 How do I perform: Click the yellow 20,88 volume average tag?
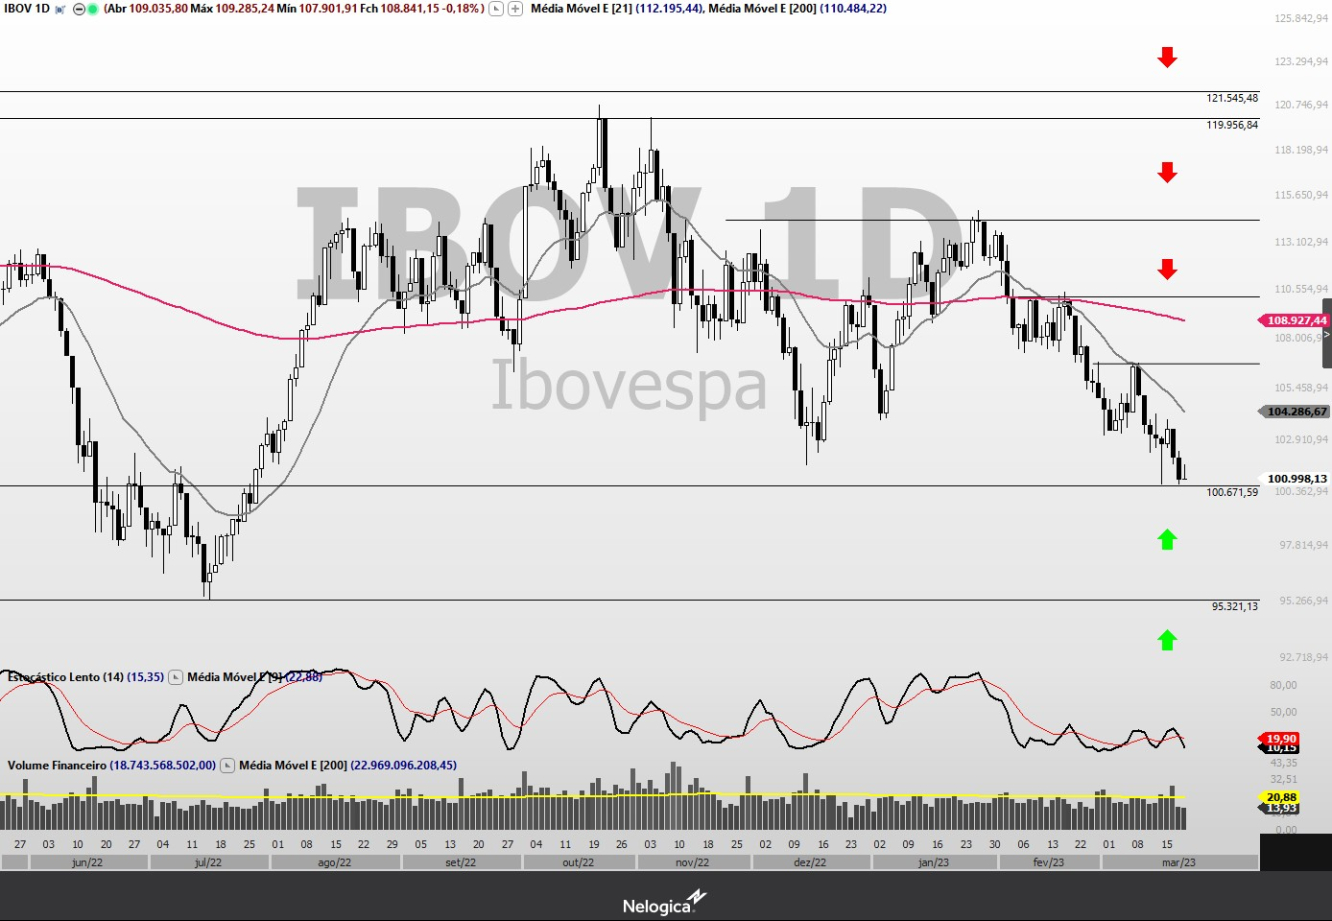[x=1280, y=797]
